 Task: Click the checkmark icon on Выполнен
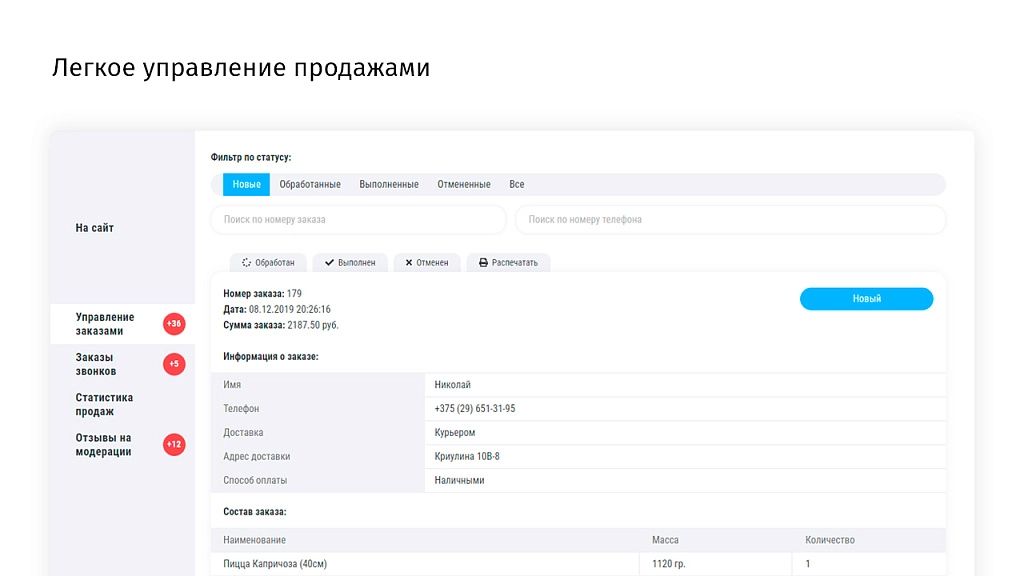point(329,263)
